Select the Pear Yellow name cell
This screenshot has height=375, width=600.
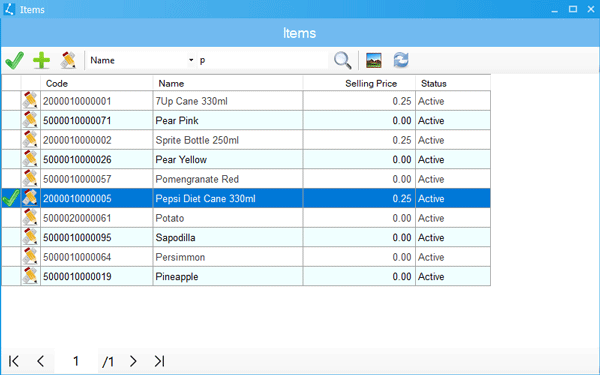pos(228,160)
